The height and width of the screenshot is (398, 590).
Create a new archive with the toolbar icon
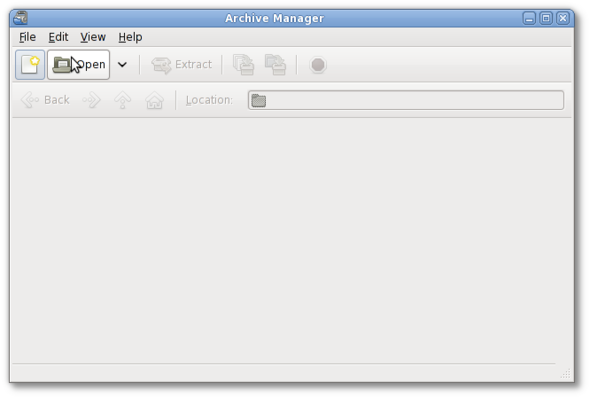point(30,65)
